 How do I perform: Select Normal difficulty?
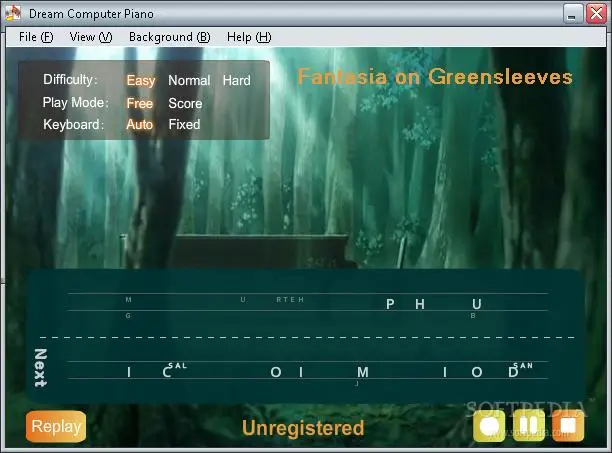coord(189,80)
